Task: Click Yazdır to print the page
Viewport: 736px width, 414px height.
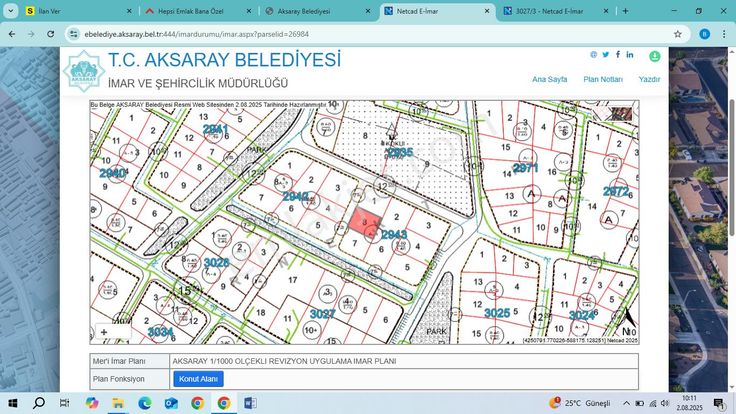Action: [x=649, y=79]
